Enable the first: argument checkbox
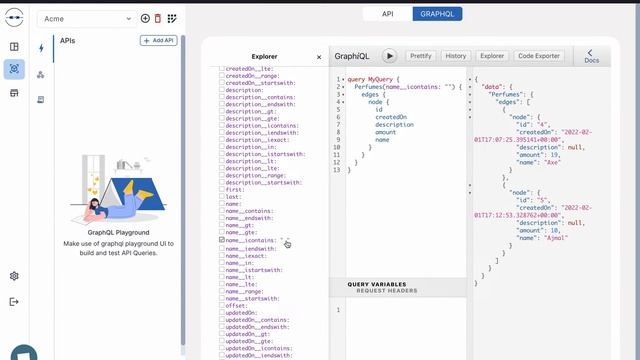The width and height of the screenshot is (640, 360). [x=222, y=189]
